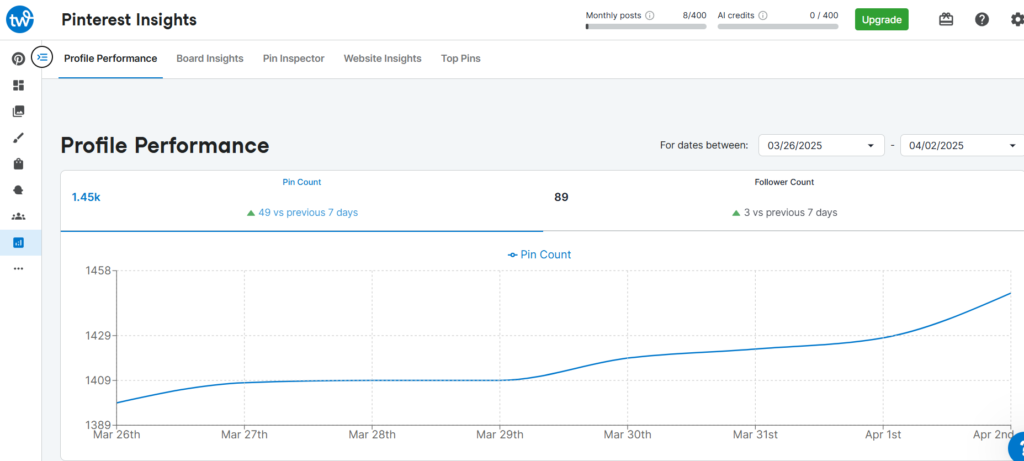The height and width of the screenshot is (461, 1024).
Task: Click the green Upgrade button
Action: (882, 20)
